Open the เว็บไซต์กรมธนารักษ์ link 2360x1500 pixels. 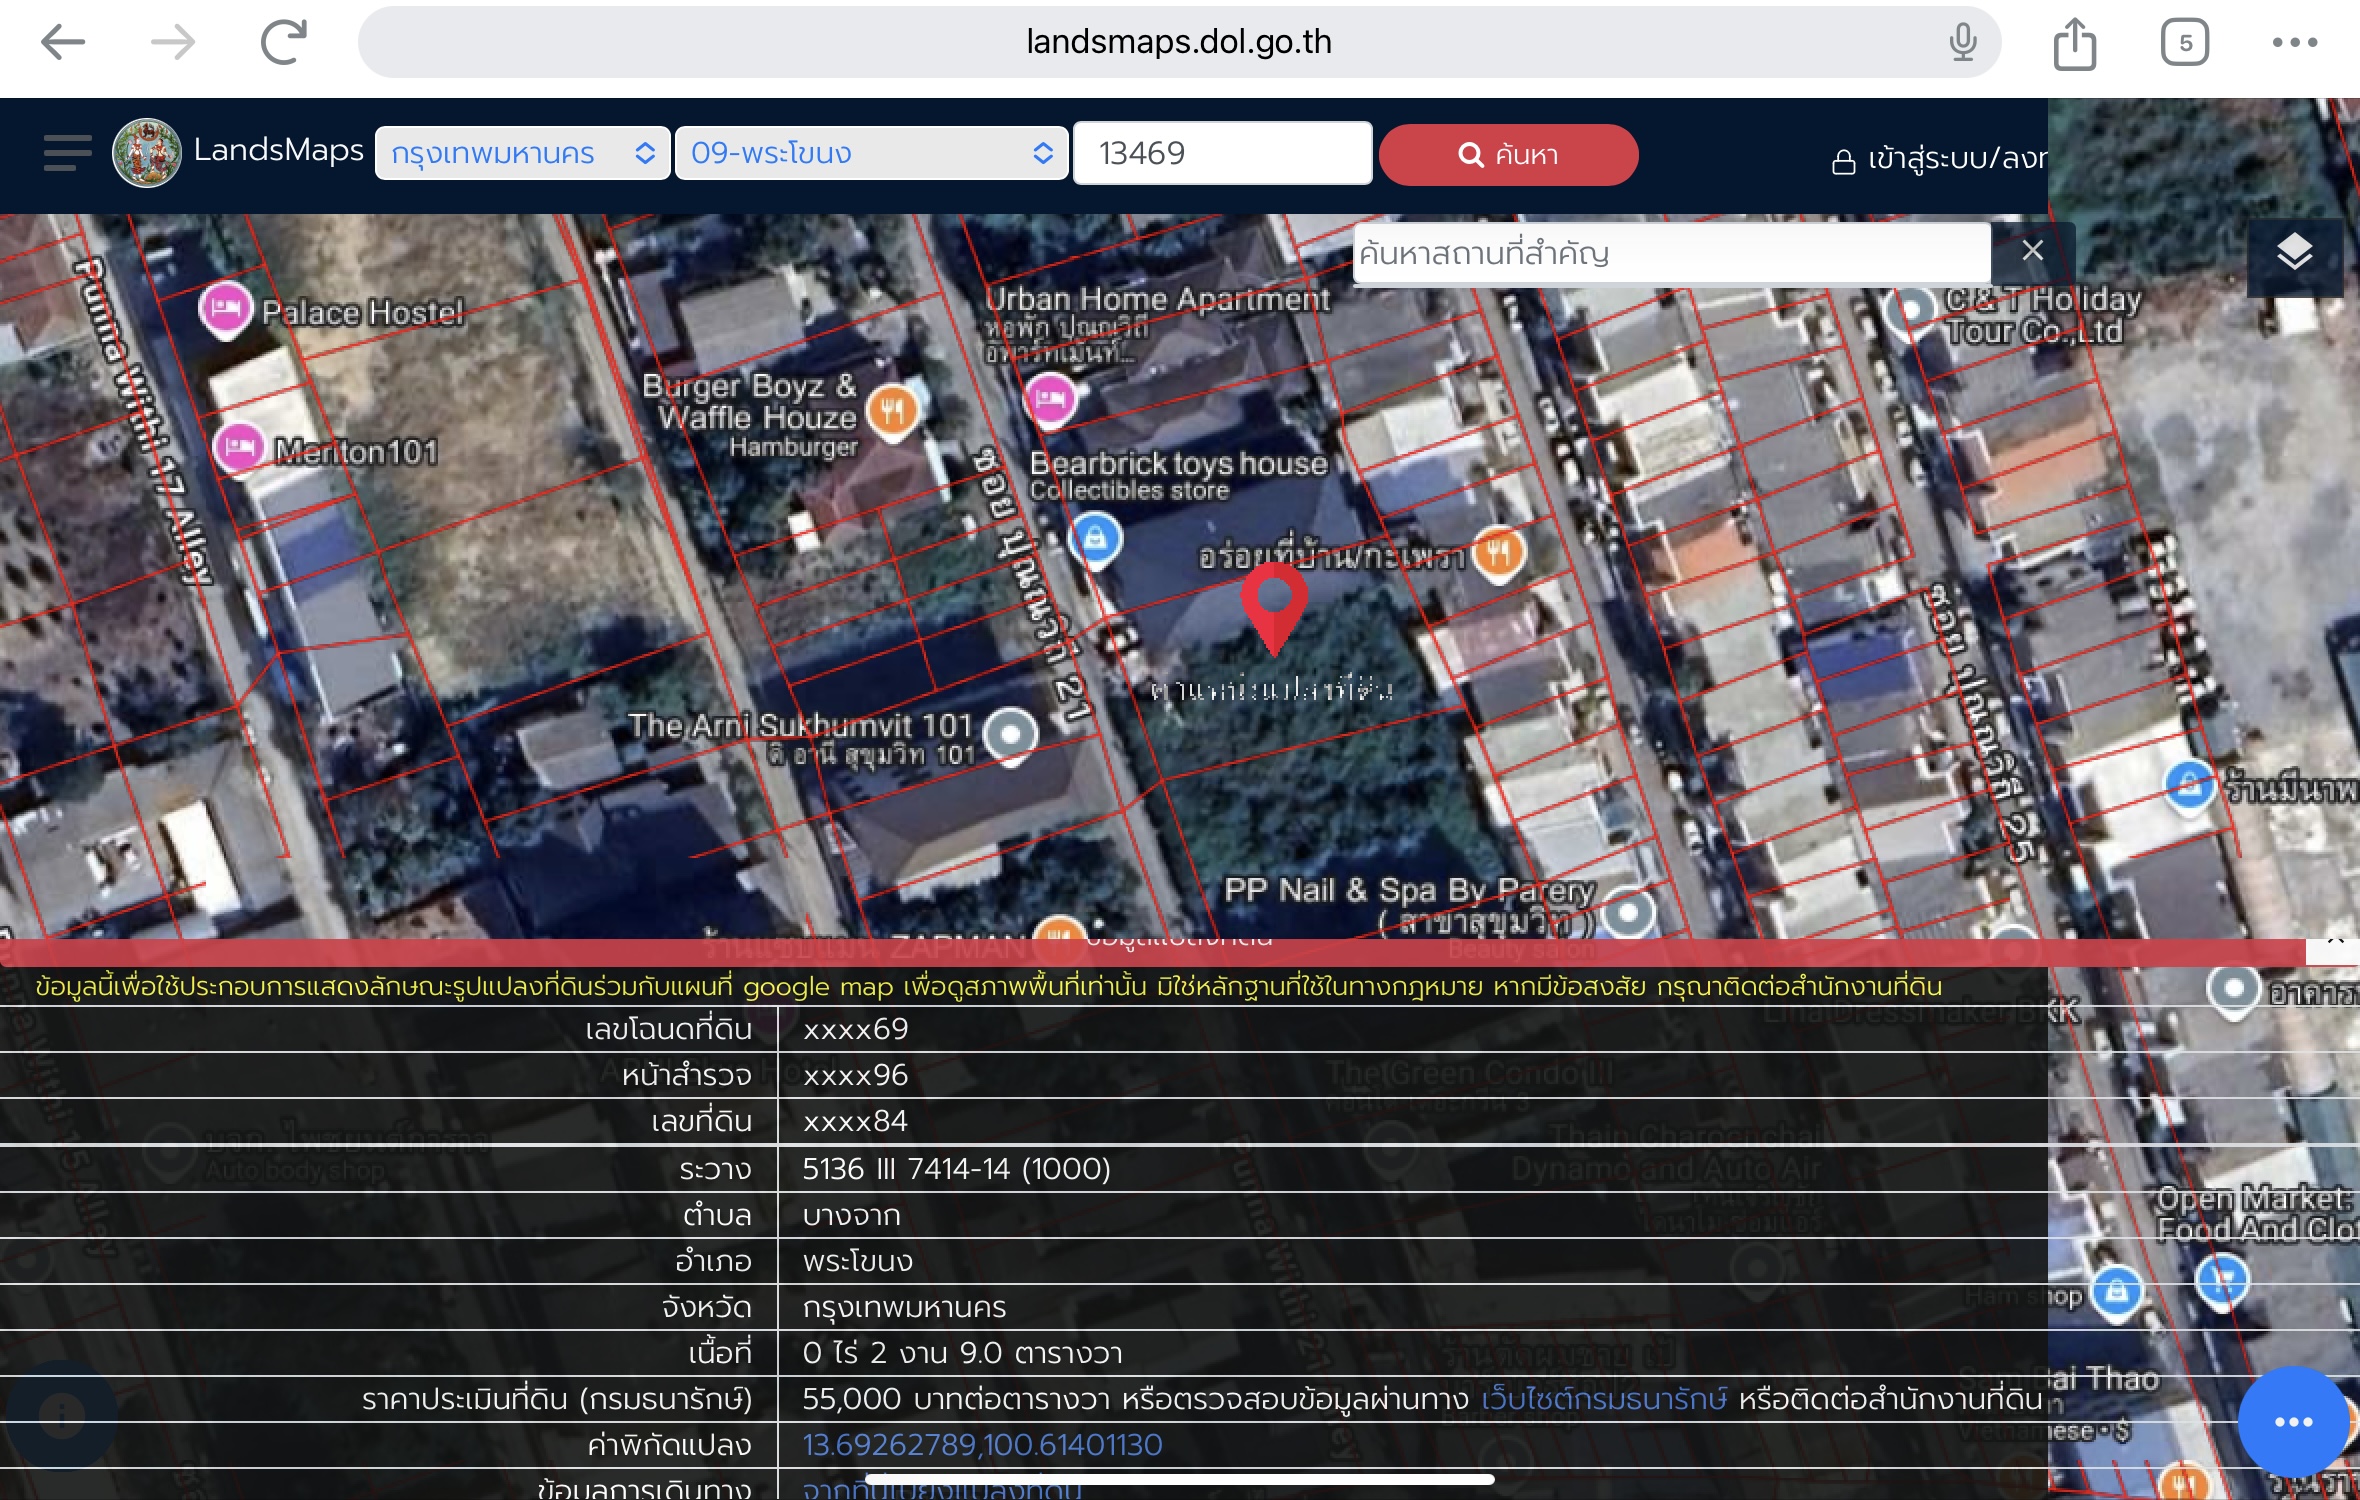point(1603,1399)
